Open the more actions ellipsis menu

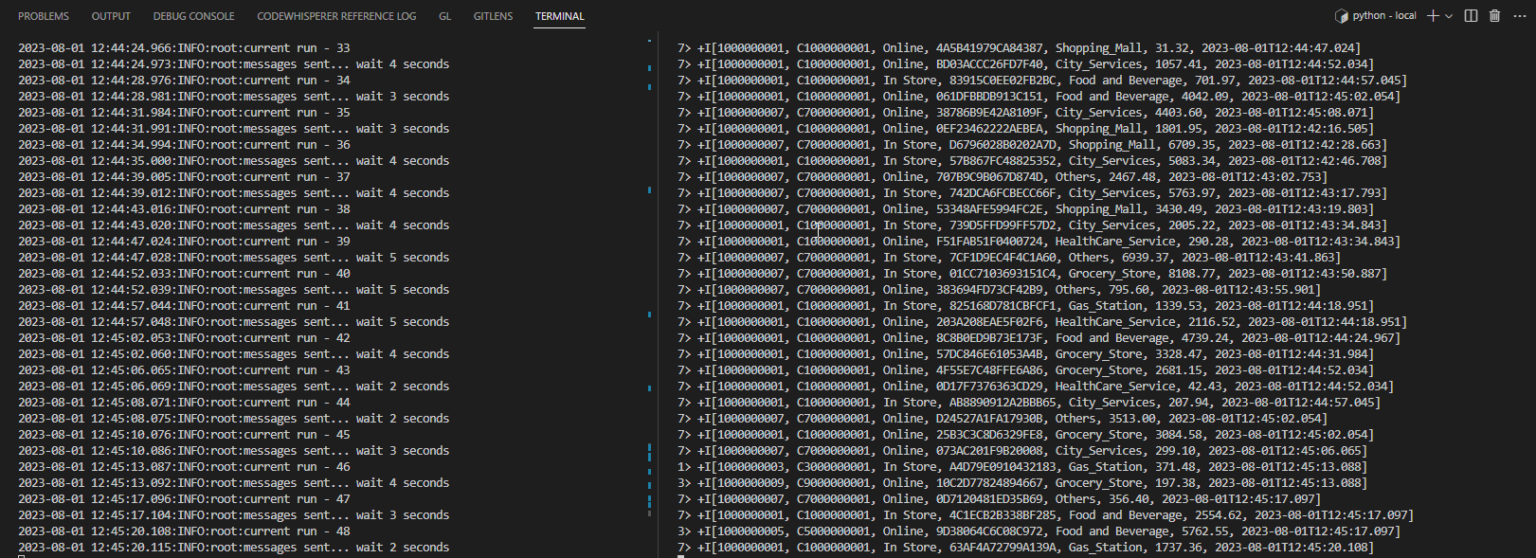tap(1518, 16)
